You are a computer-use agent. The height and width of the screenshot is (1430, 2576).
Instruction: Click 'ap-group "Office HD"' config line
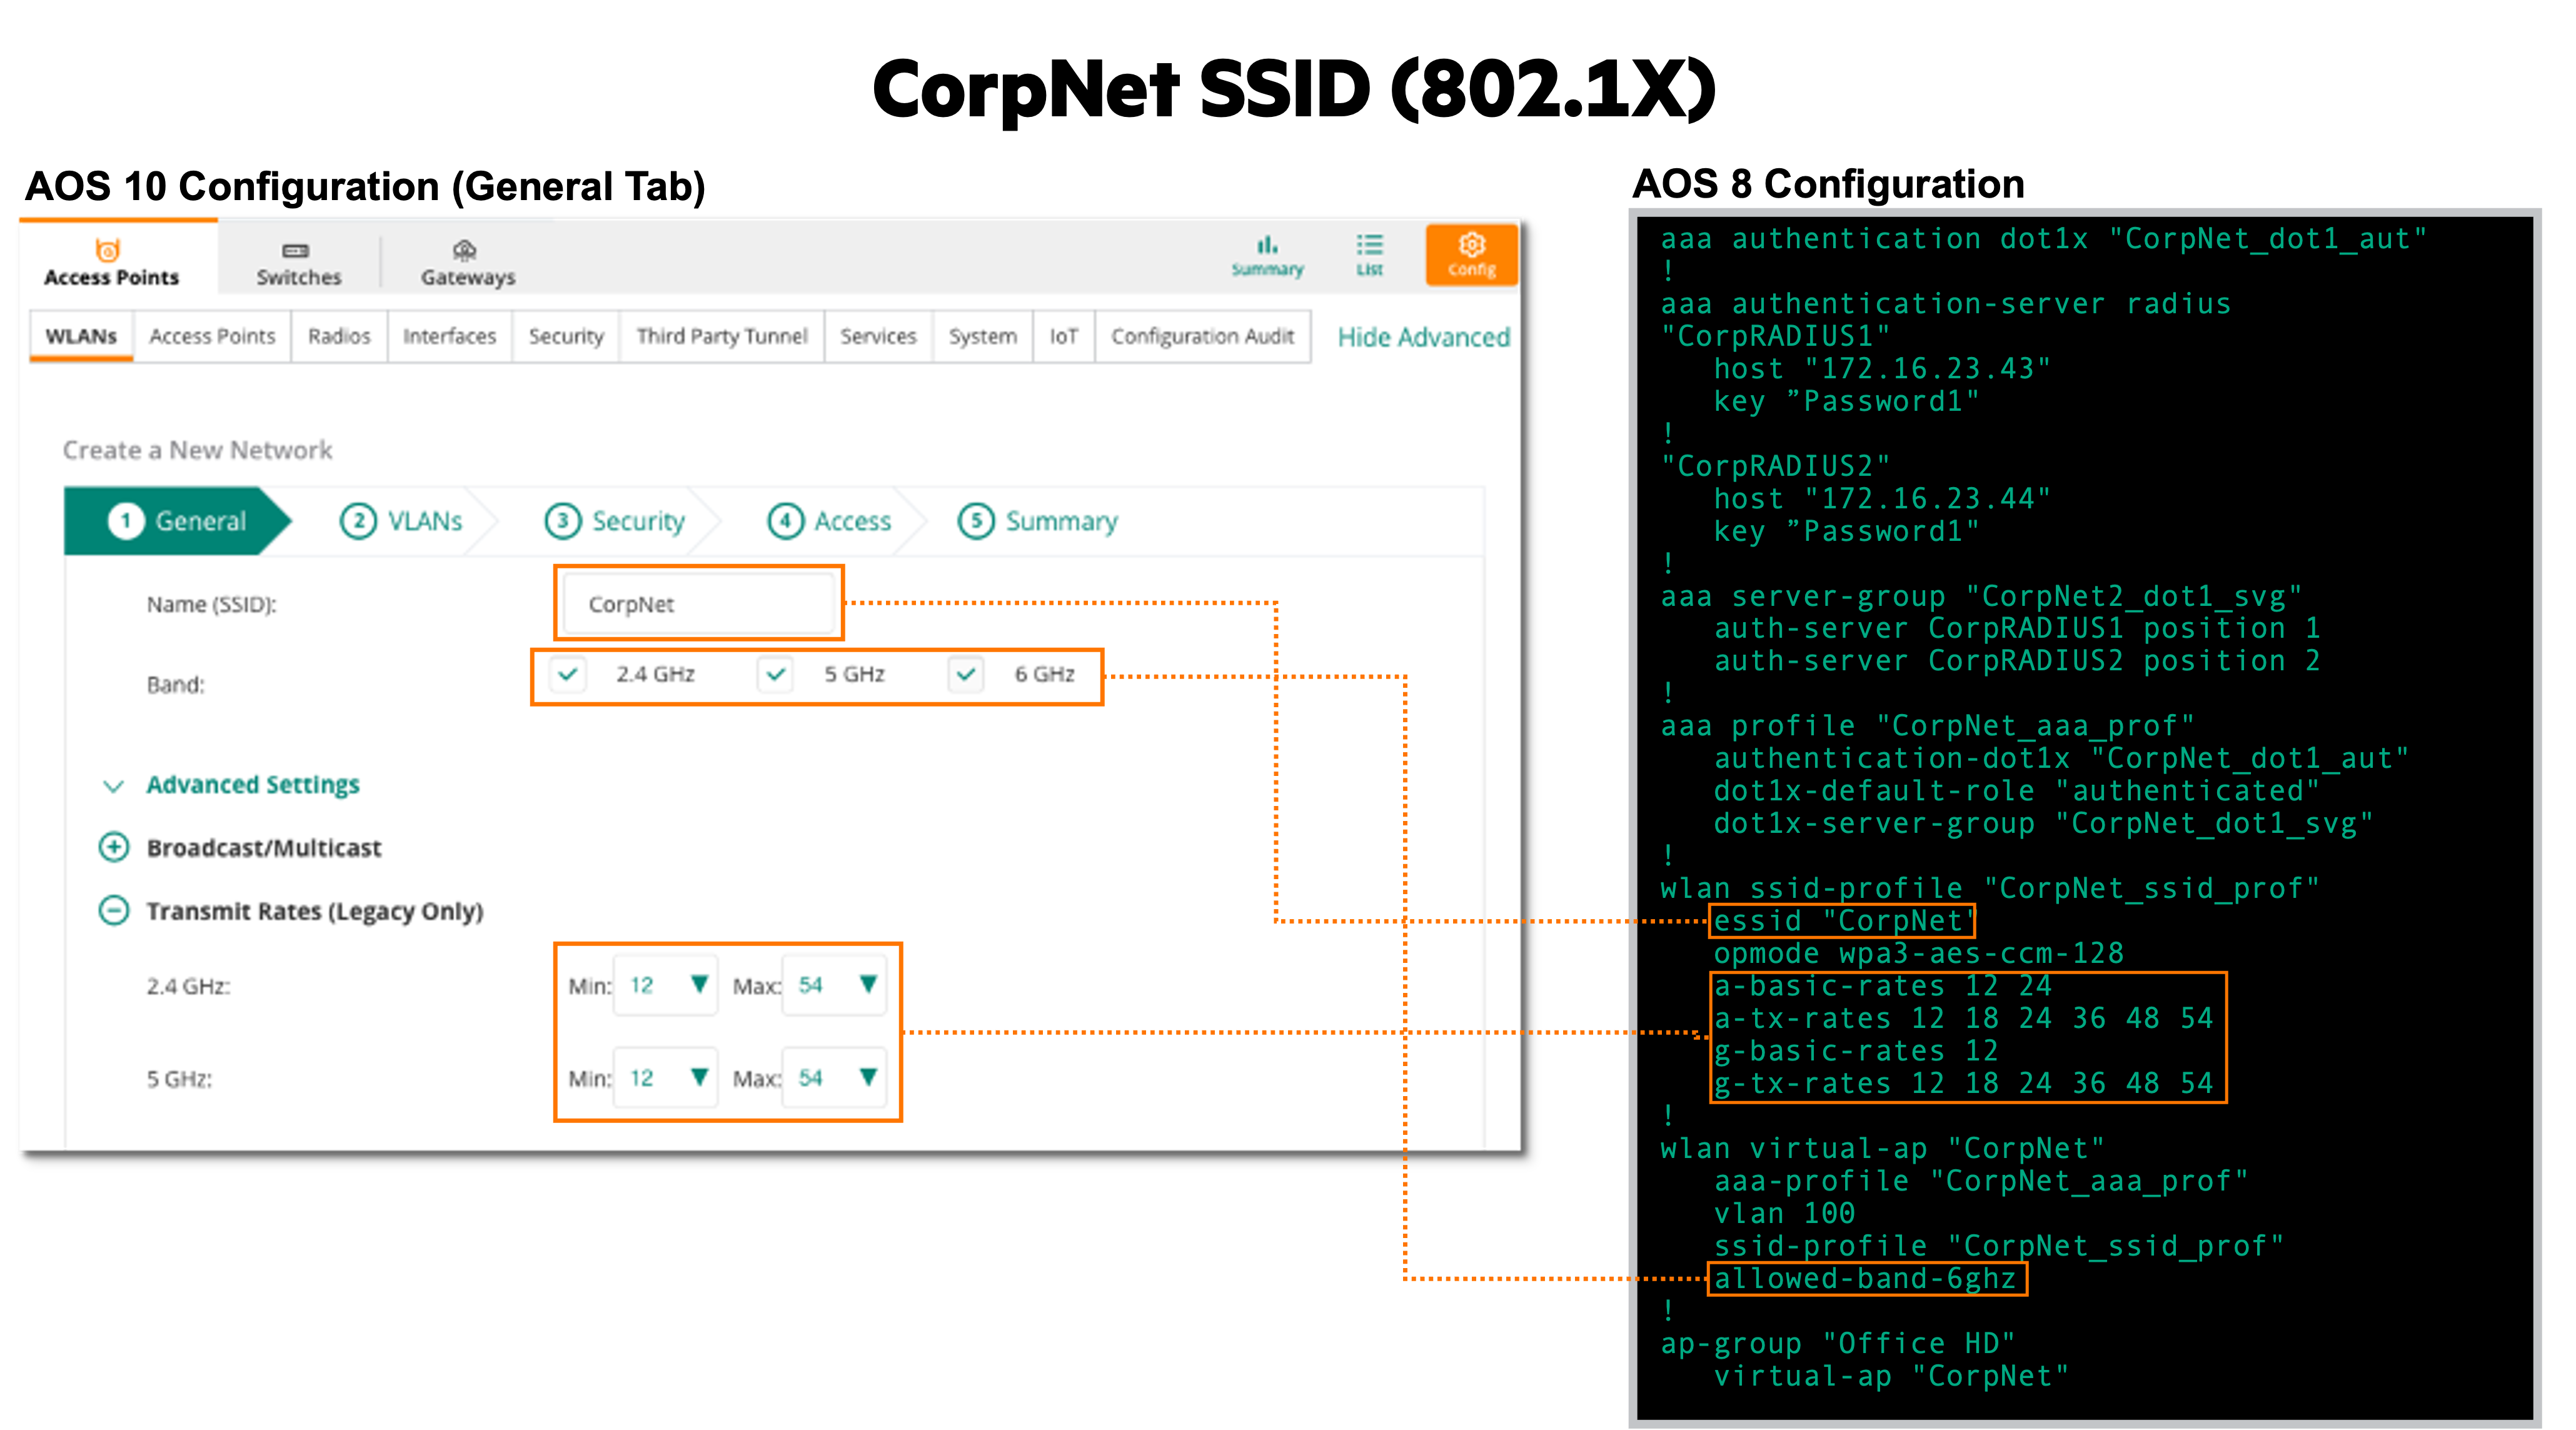[1838, 1343]
